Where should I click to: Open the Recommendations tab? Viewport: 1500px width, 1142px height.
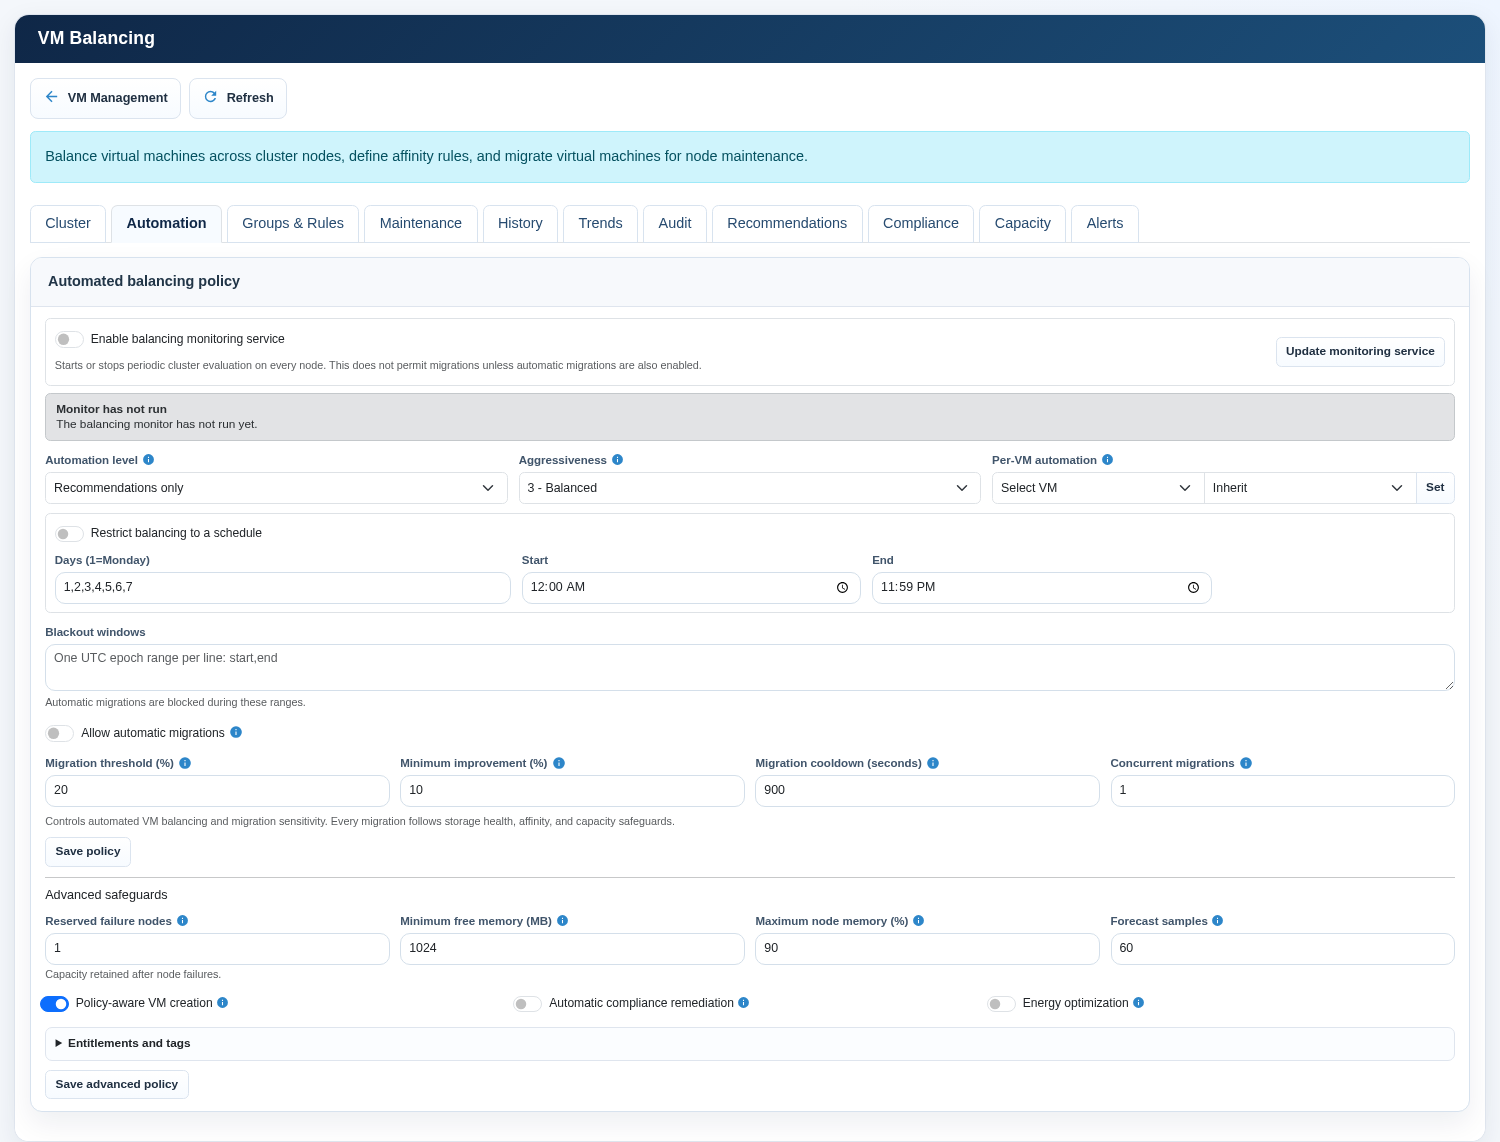click(787, 223)
